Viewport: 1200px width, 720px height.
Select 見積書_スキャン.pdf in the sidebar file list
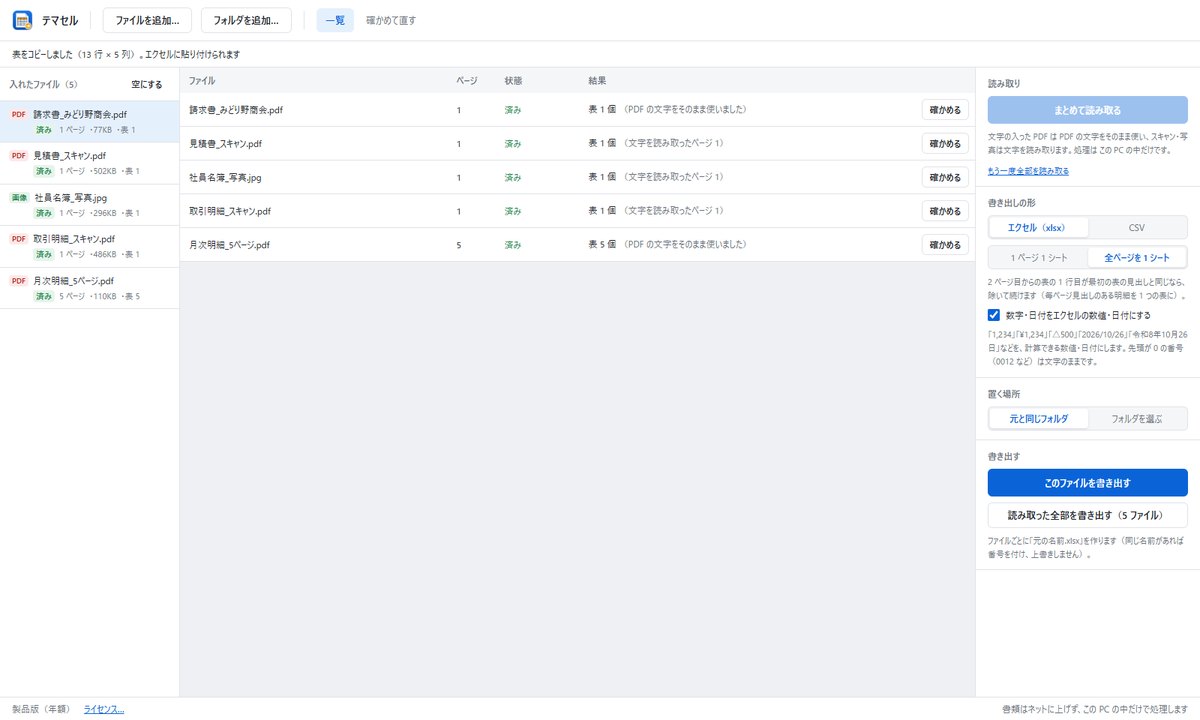pos(90,163)
